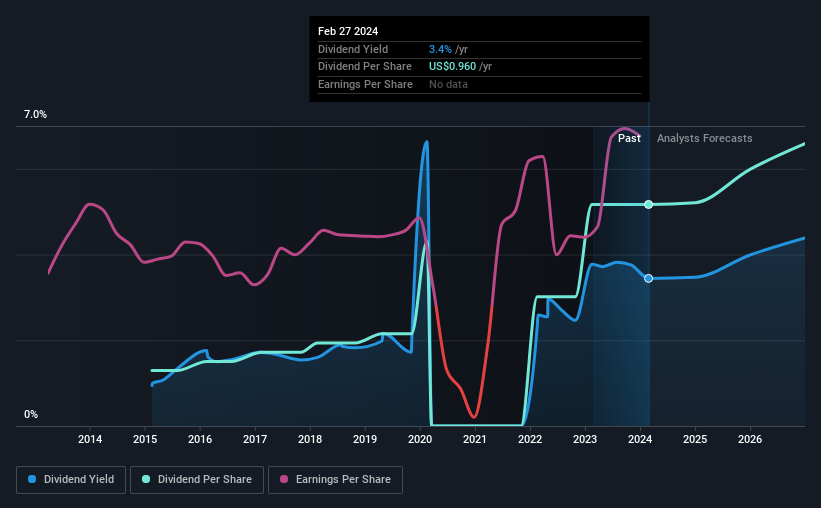The image size is (821, 508).
Task: Click the teal Dividend Per Share legend dot
Action: pyautogui.click(x=146, y=479)
